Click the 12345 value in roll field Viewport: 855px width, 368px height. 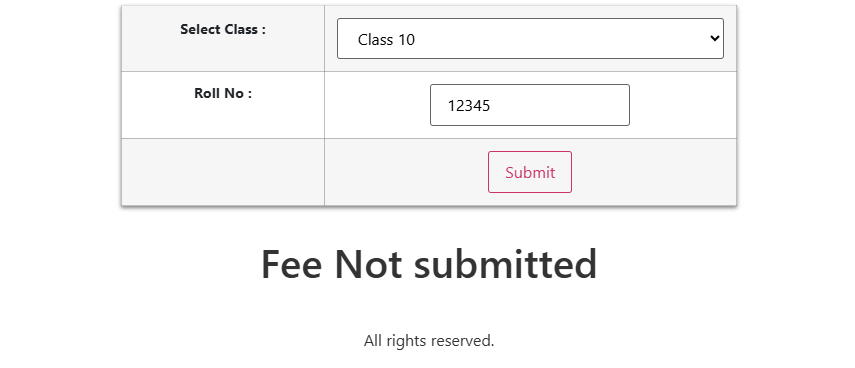pyautogui.click(x=468, y=106)
